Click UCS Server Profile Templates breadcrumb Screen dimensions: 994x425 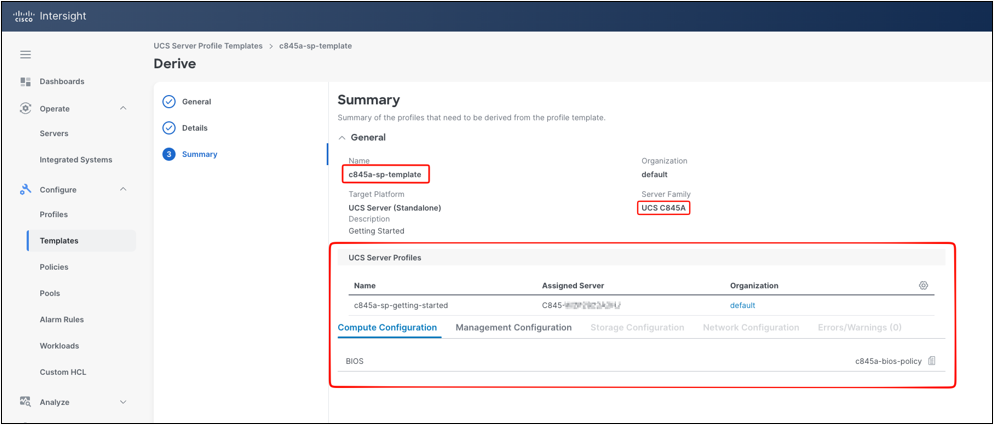point(208,46)
